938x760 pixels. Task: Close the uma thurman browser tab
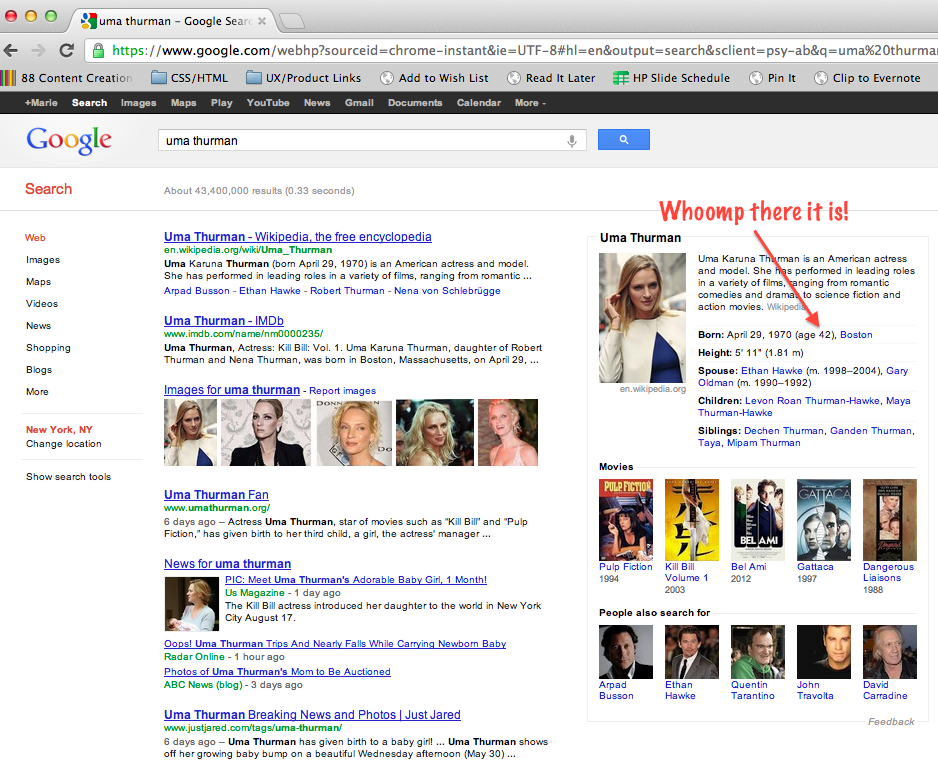262,21
